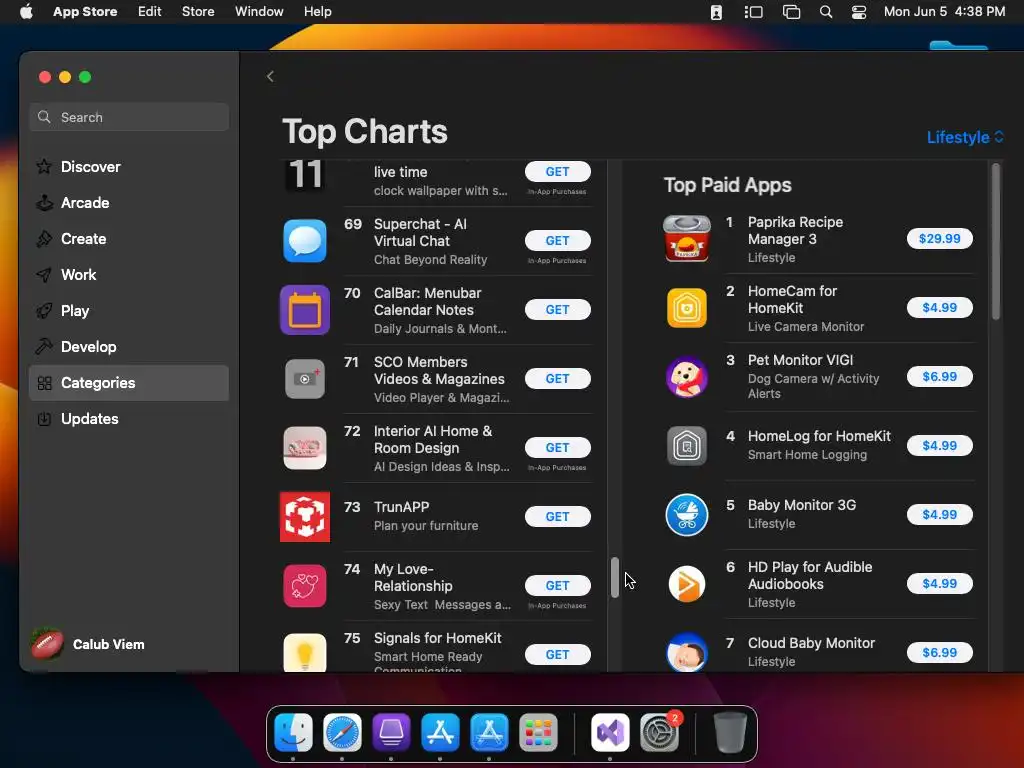This screenshot has width=1024, height=768.
Task: Open Superchat - AI Virtual Chat app icon
Action: click(305, 241)
